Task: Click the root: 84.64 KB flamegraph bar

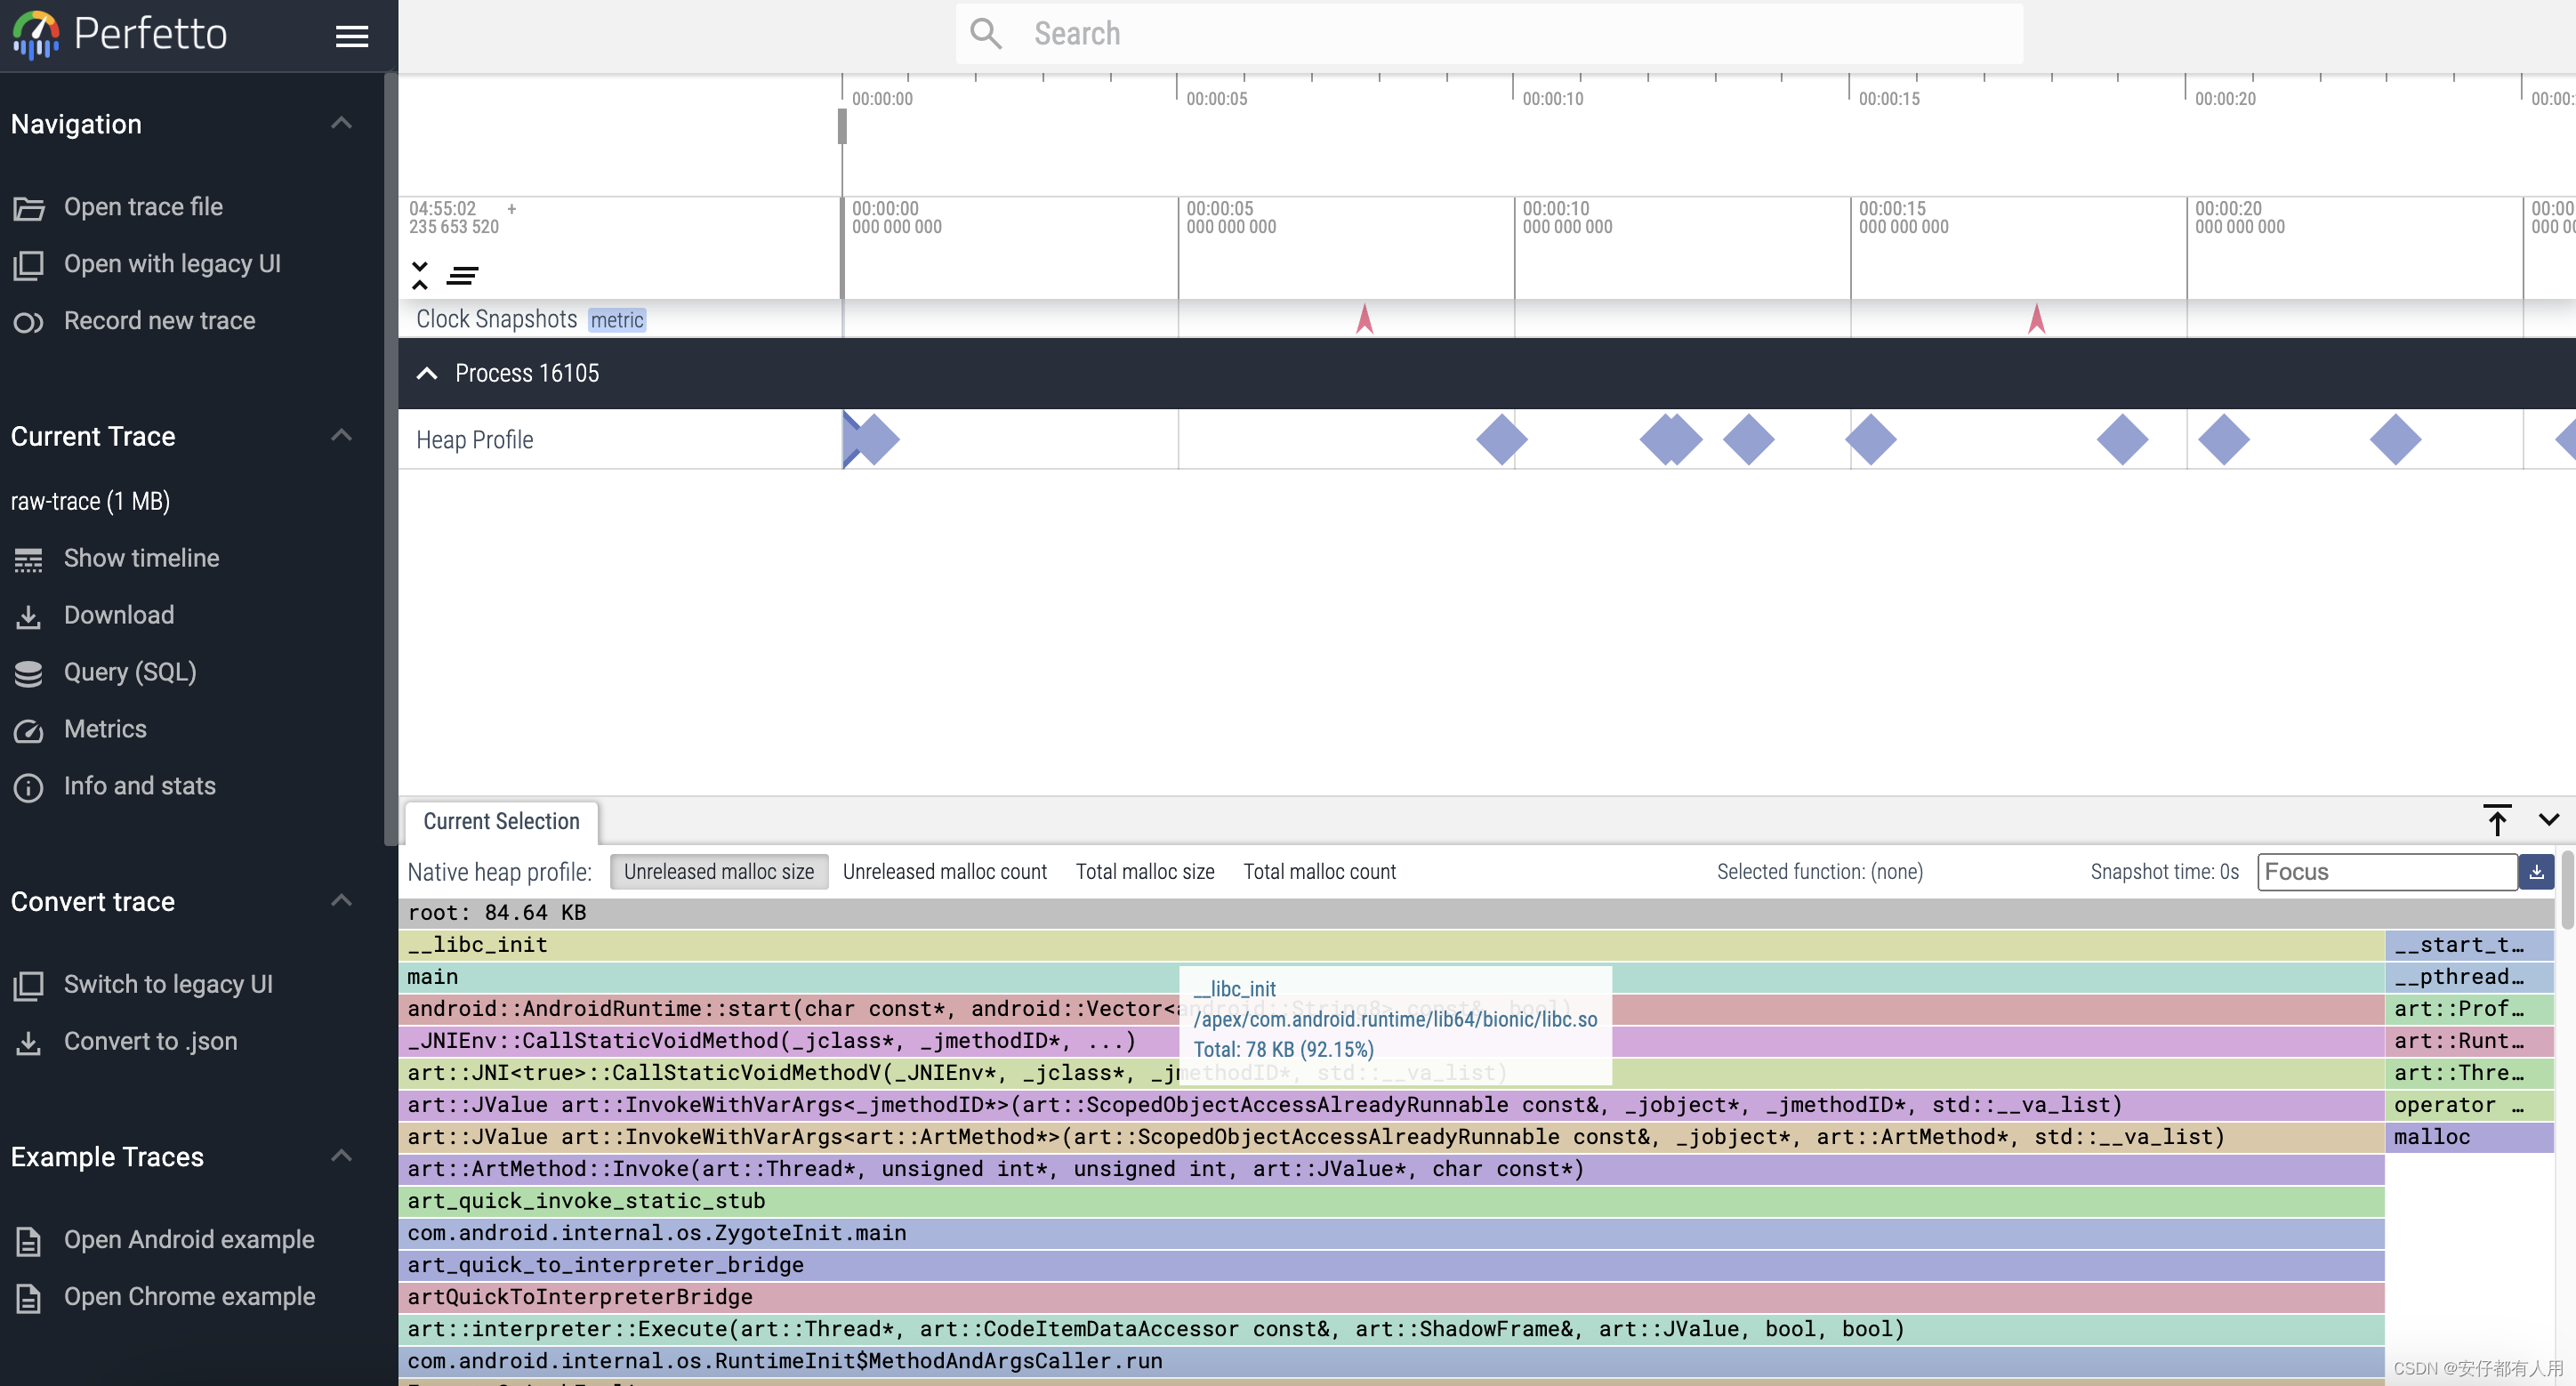Action: 1476,912
